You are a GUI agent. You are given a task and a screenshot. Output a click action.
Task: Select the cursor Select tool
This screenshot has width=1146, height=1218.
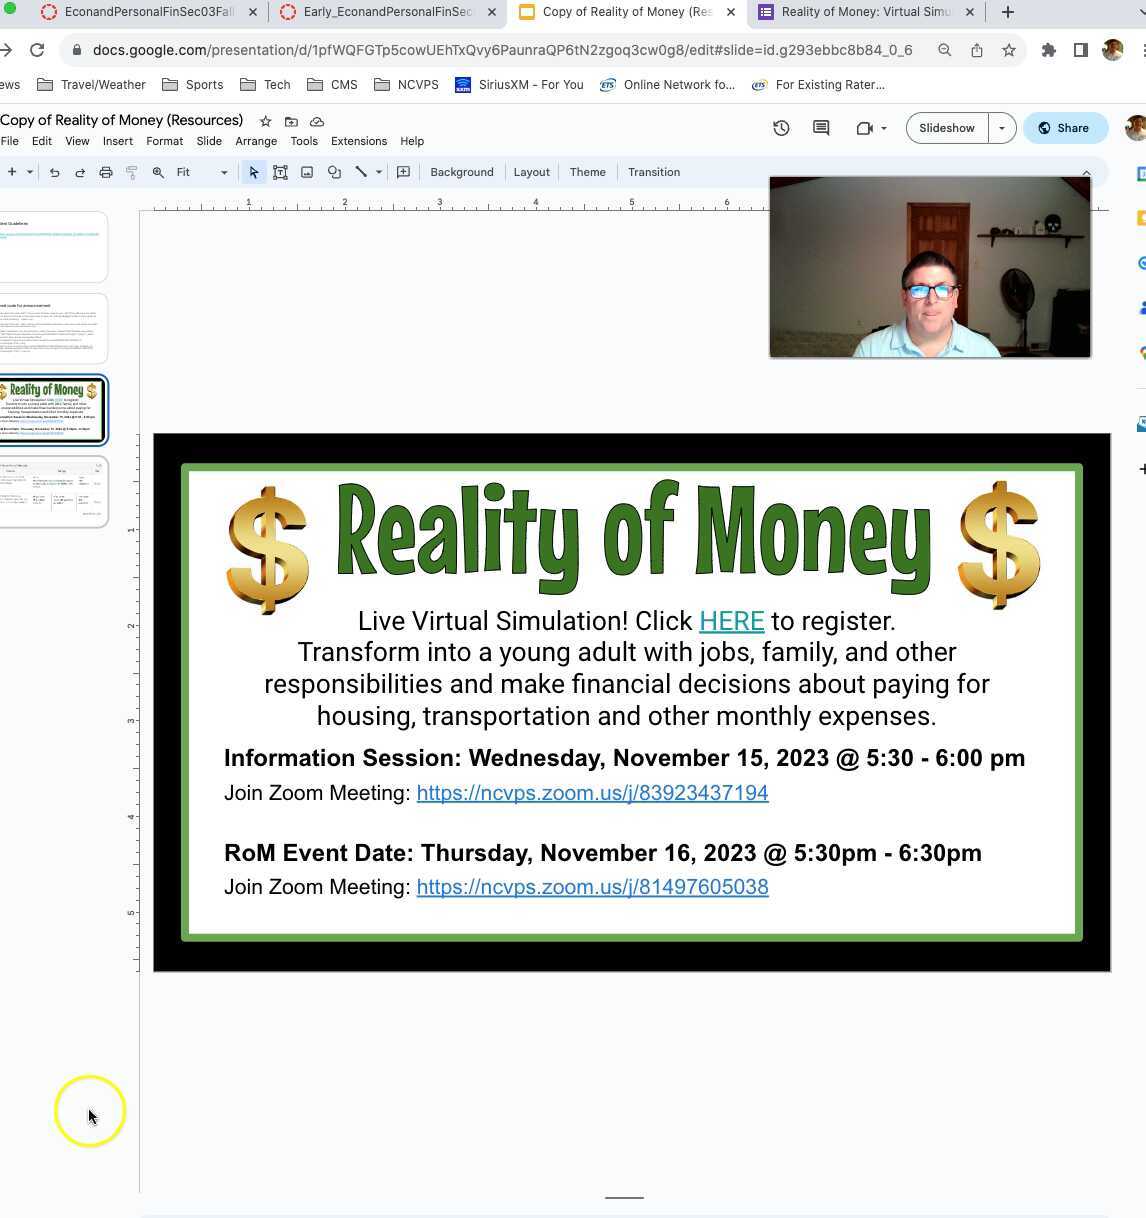[x=254, y=172]
